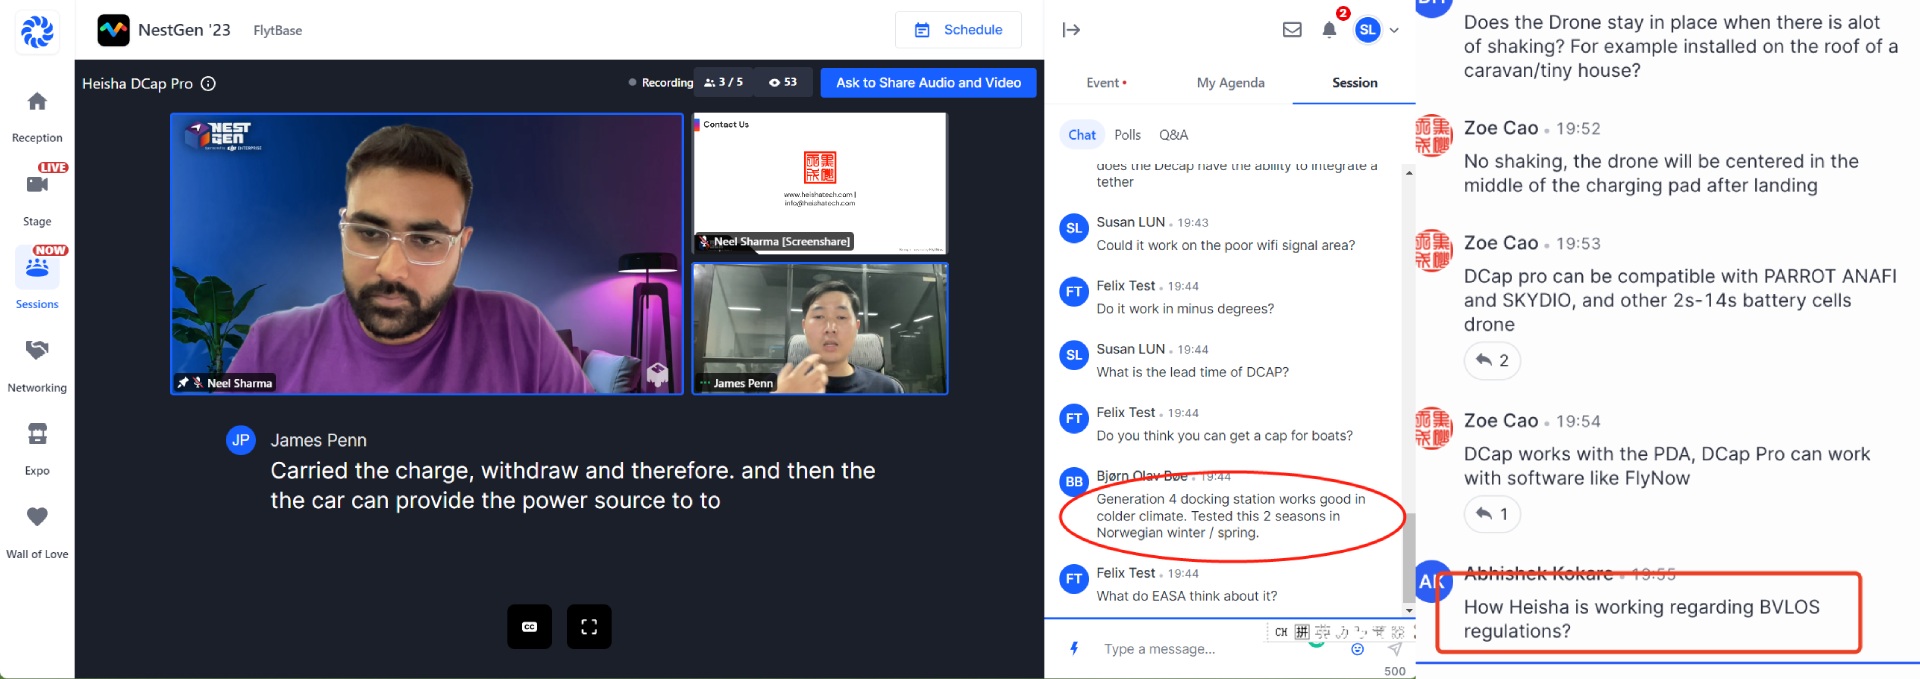1920x679 pixels.
Task: Click Ask to Share Audio and Video
Action: pyautogui.click(x=928, y=83)
